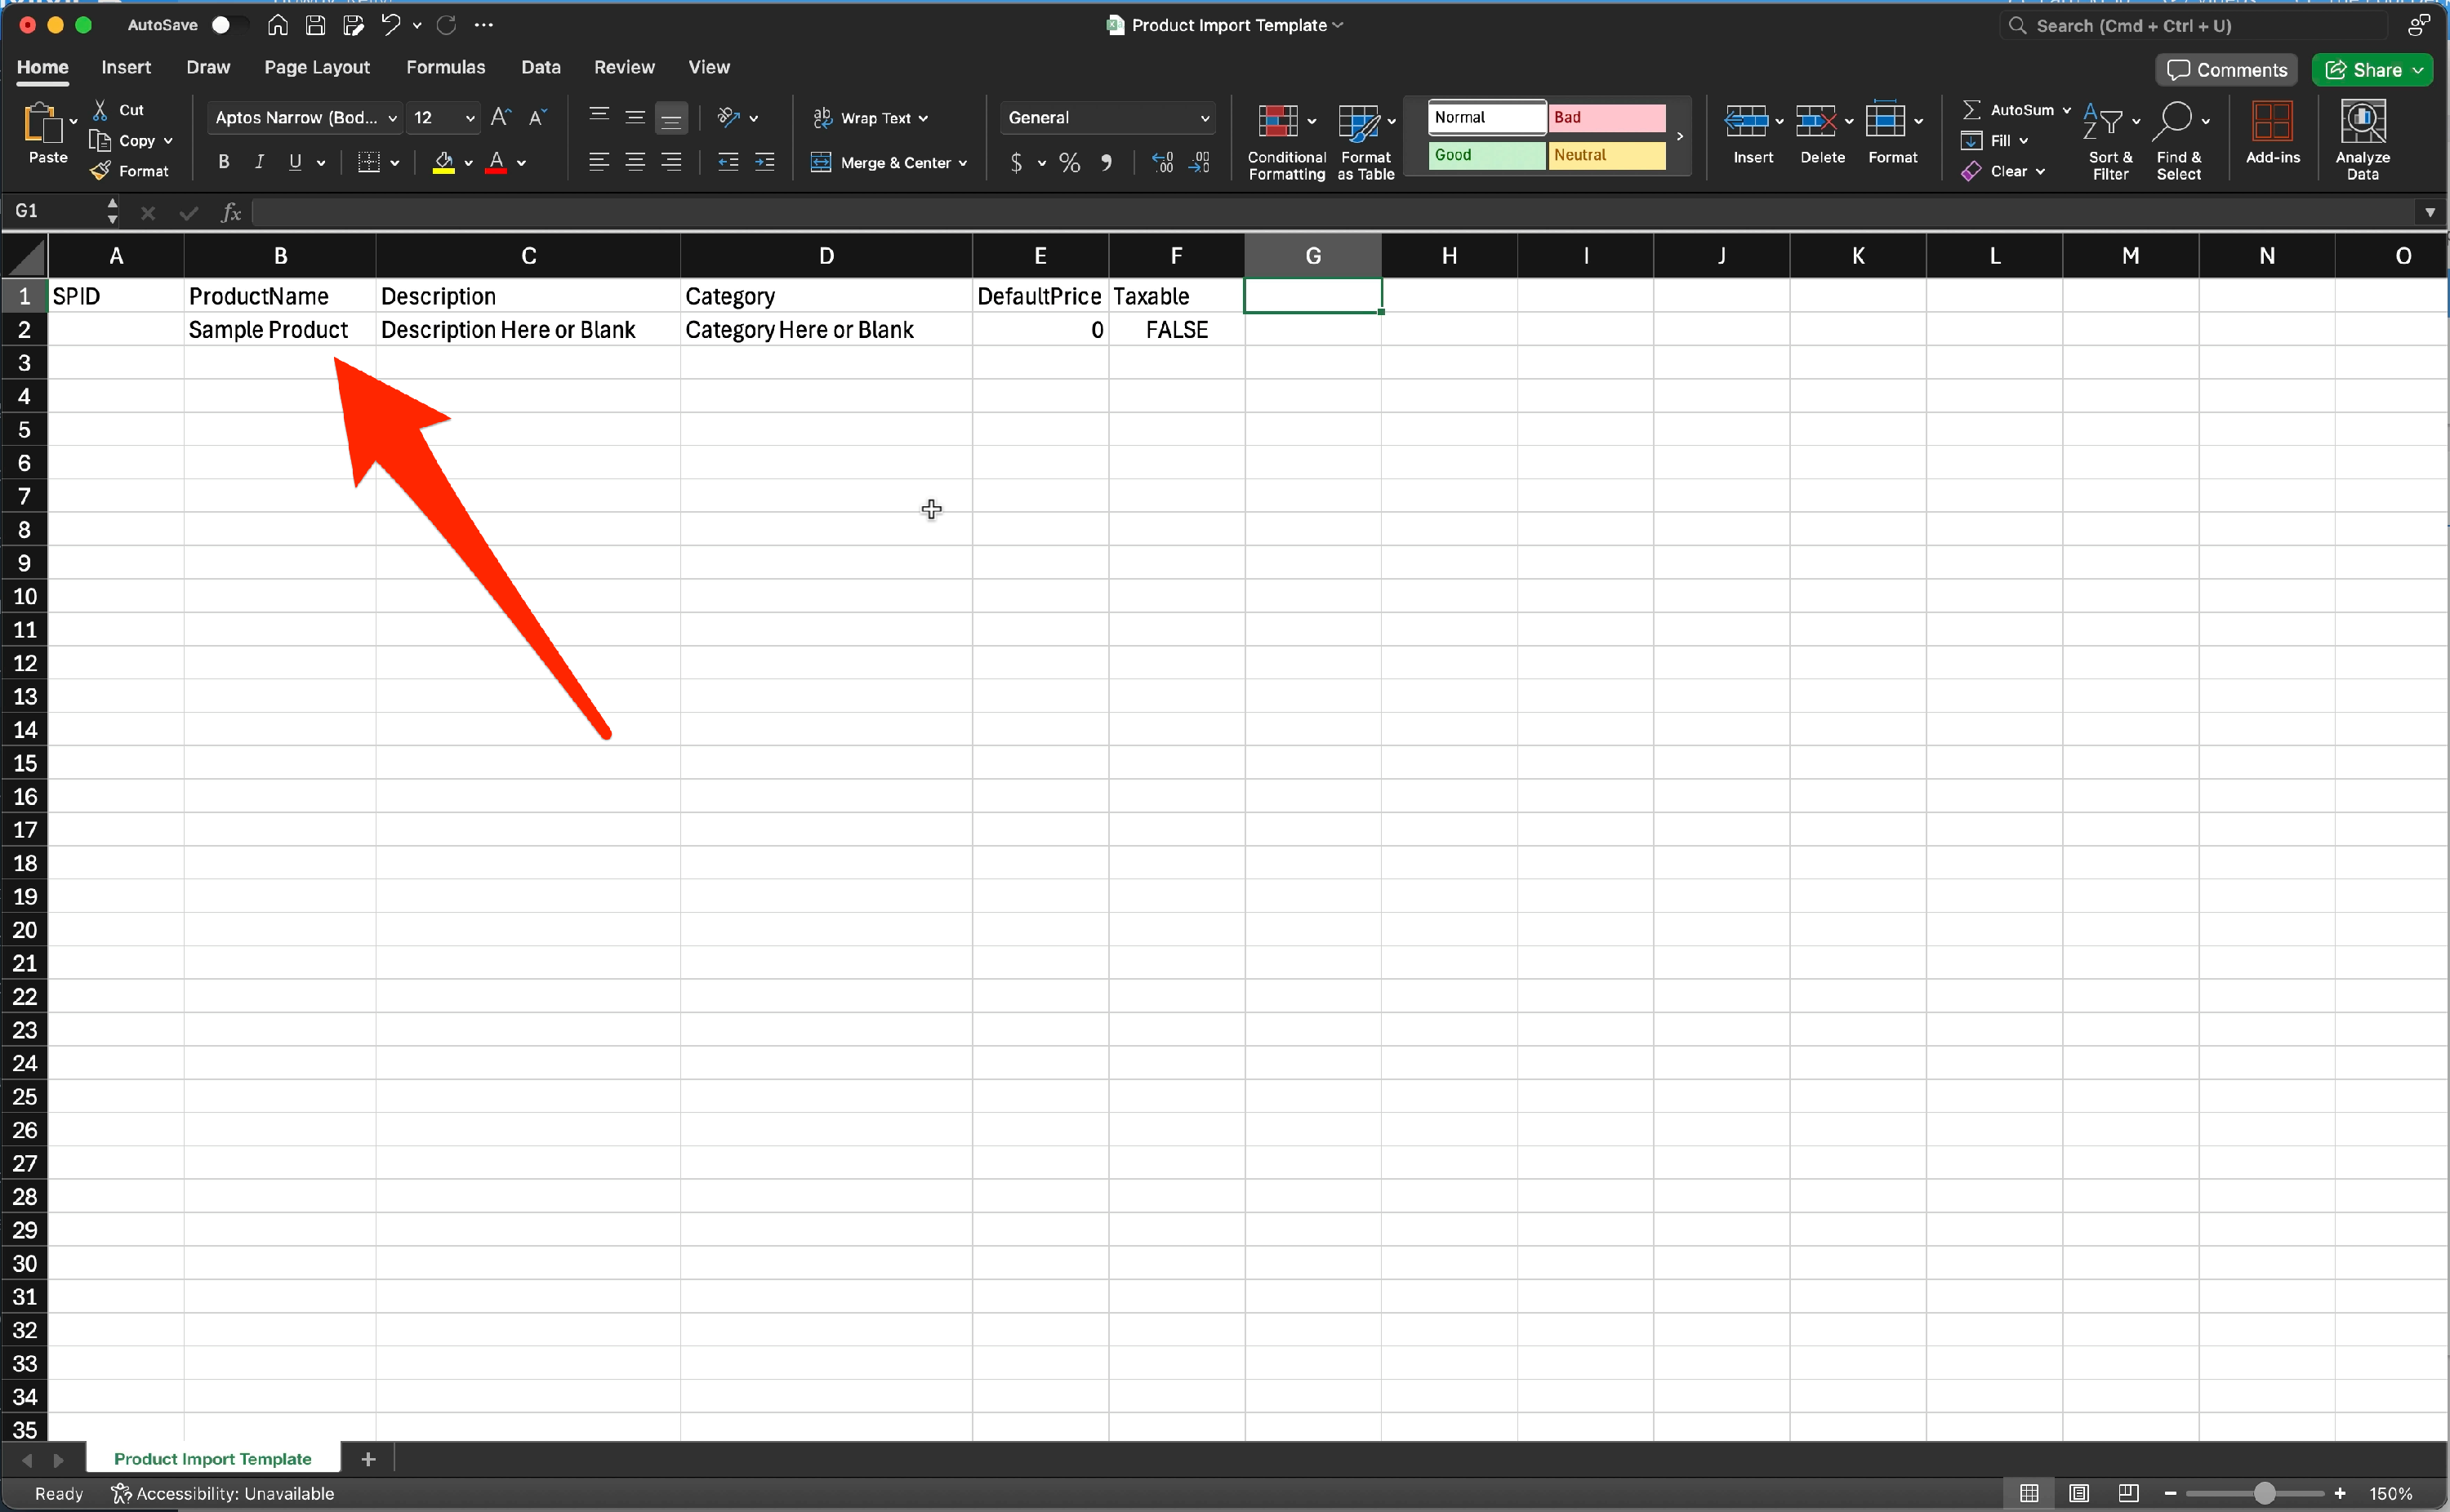2450x1512 pixels.
Task: Open the Comments pane button
Action: click(2226, 70)
